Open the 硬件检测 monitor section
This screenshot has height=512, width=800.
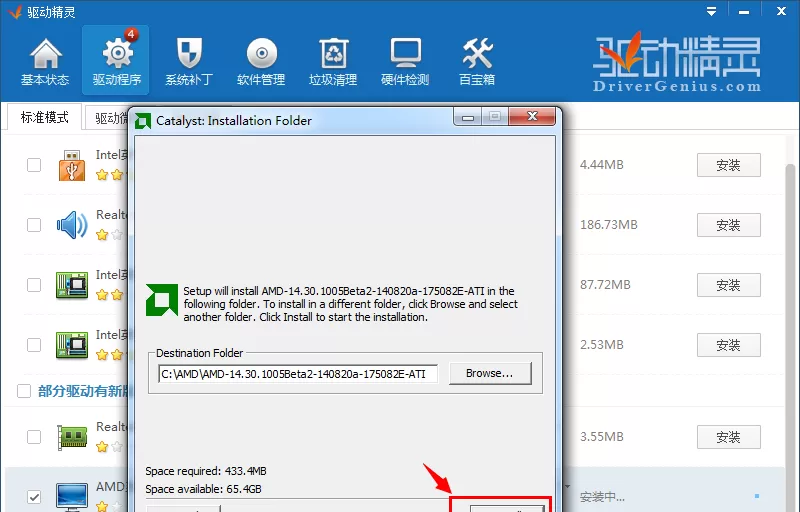tap(405, 61)
